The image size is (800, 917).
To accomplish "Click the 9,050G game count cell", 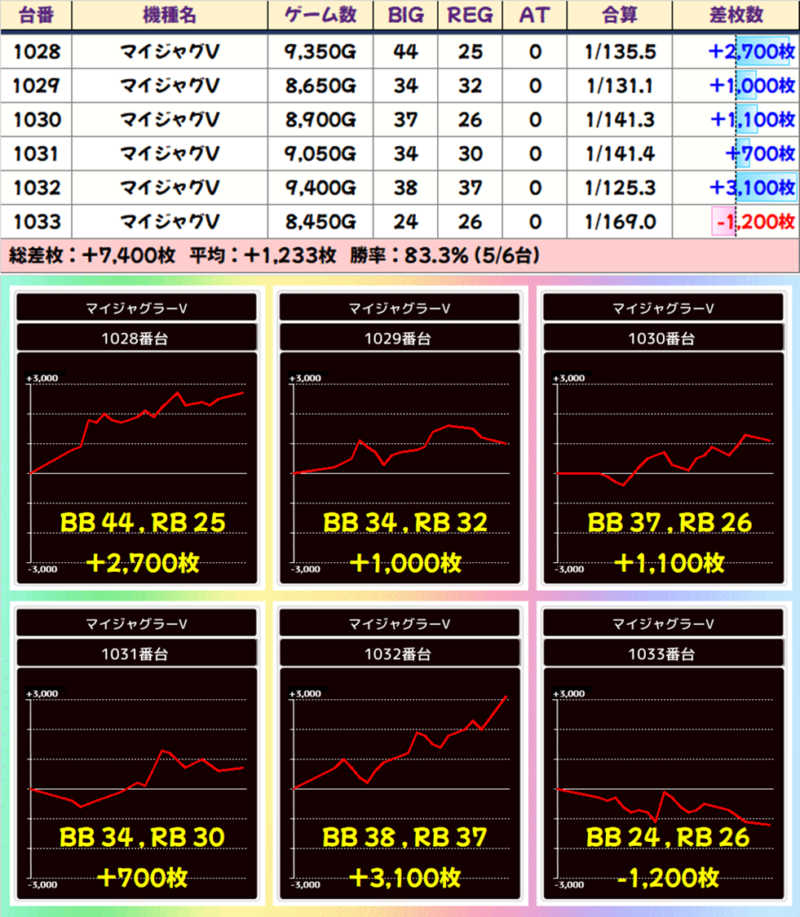I will (x=320, y=153).
